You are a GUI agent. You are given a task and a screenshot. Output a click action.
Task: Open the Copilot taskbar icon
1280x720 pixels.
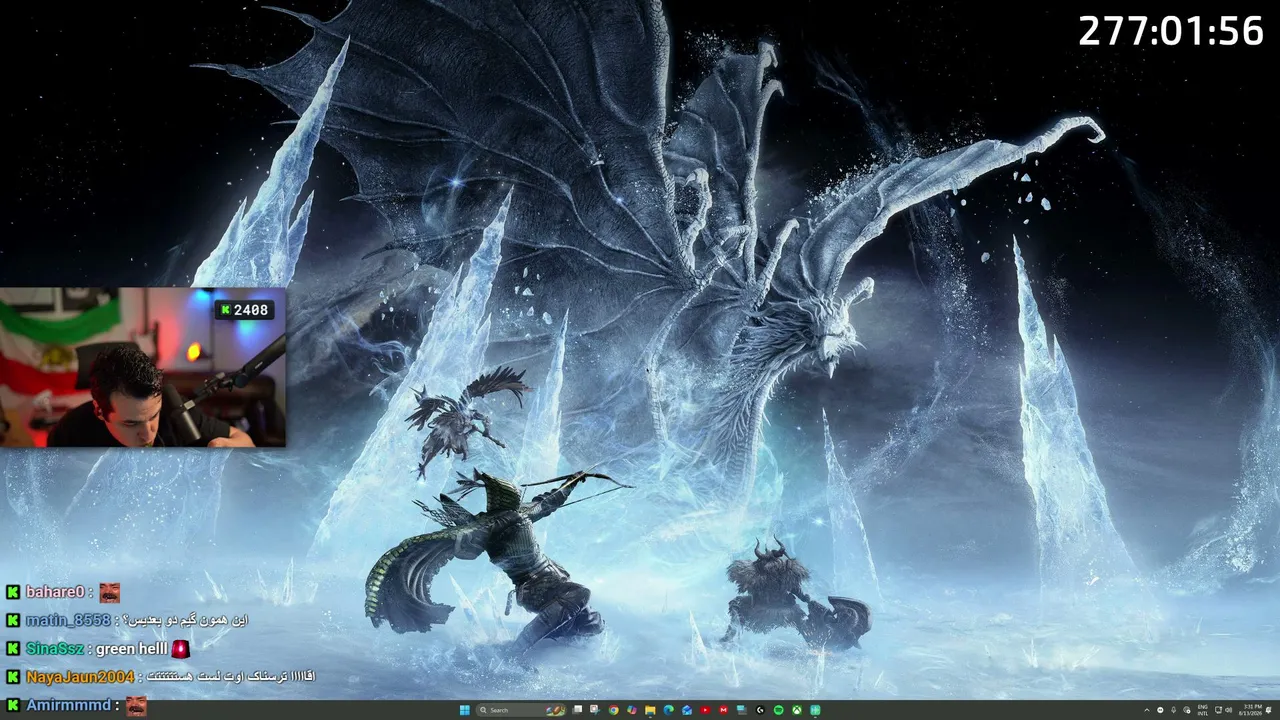(x=632, y=710)
